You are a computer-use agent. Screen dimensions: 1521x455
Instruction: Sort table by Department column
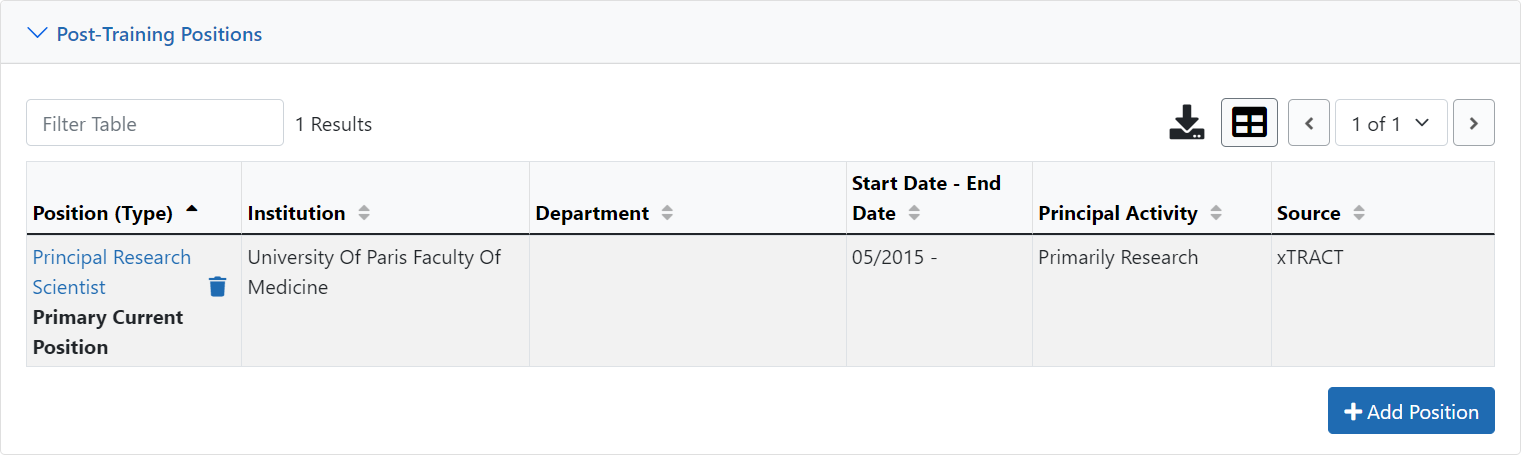pyautogui.click(x=667, y=213)
